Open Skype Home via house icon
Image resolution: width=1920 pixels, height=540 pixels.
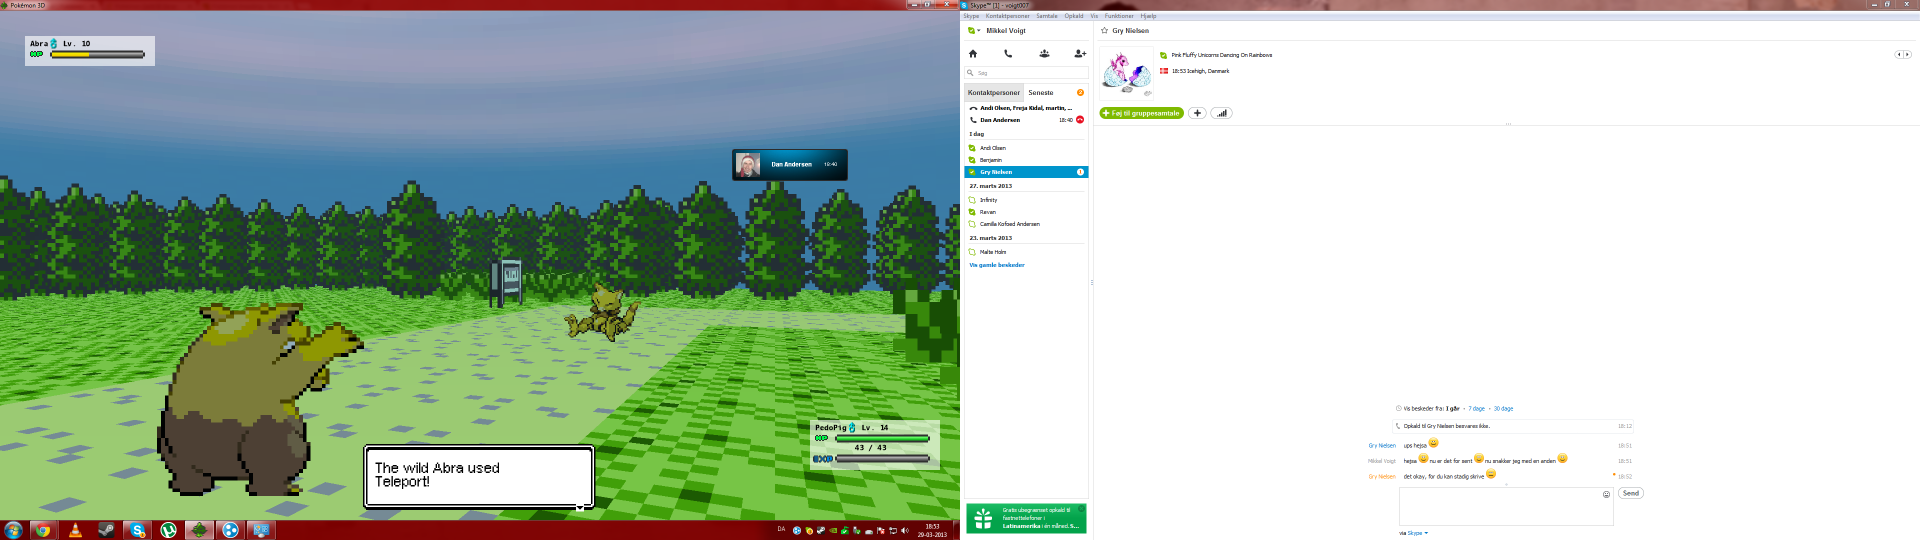tap(972, 54)
